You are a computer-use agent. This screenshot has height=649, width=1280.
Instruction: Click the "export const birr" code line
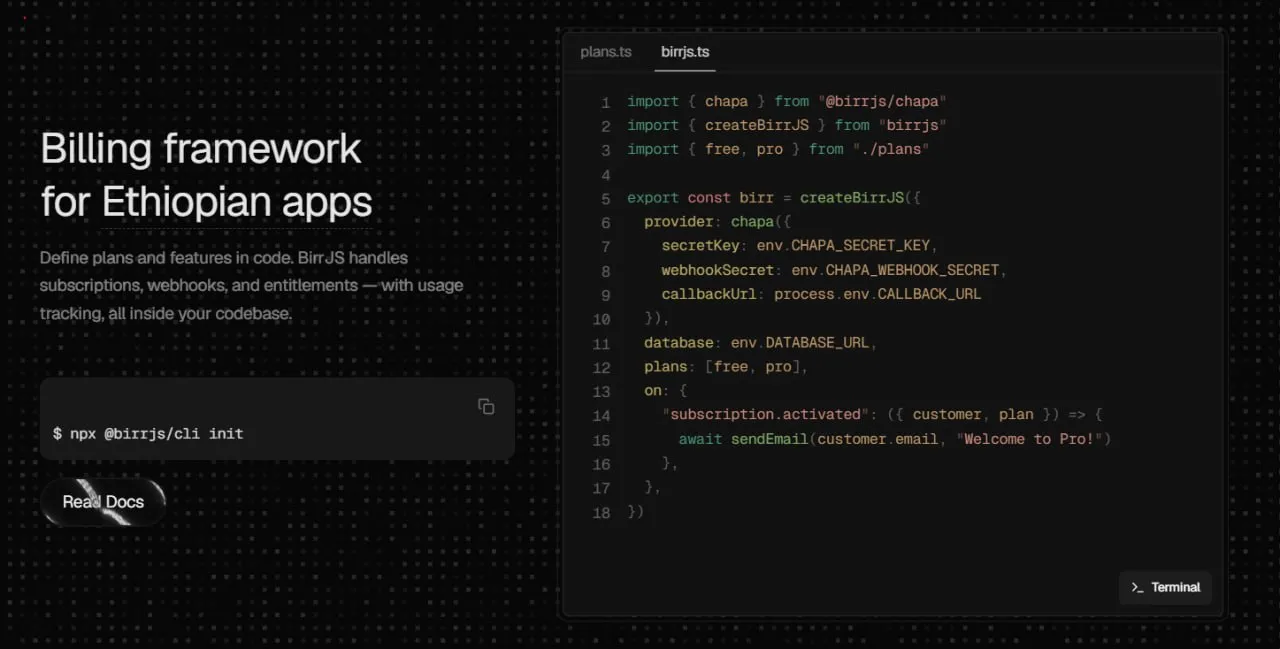coord(774,198)
